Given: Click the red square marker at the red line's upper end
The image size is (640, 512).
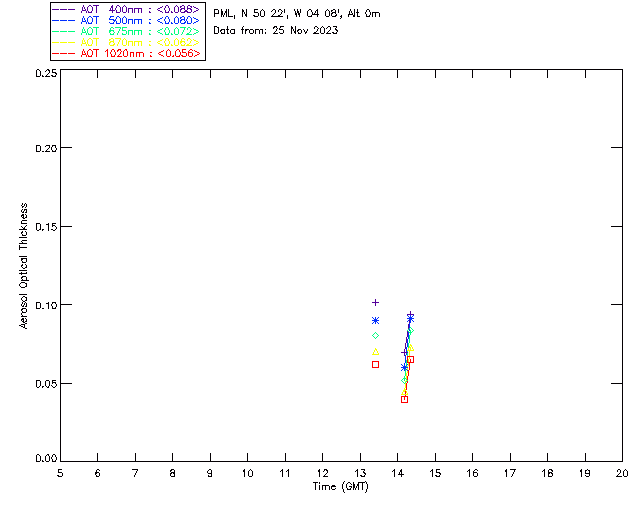Looking at the screenshot, I should click(x=411, y=359).
